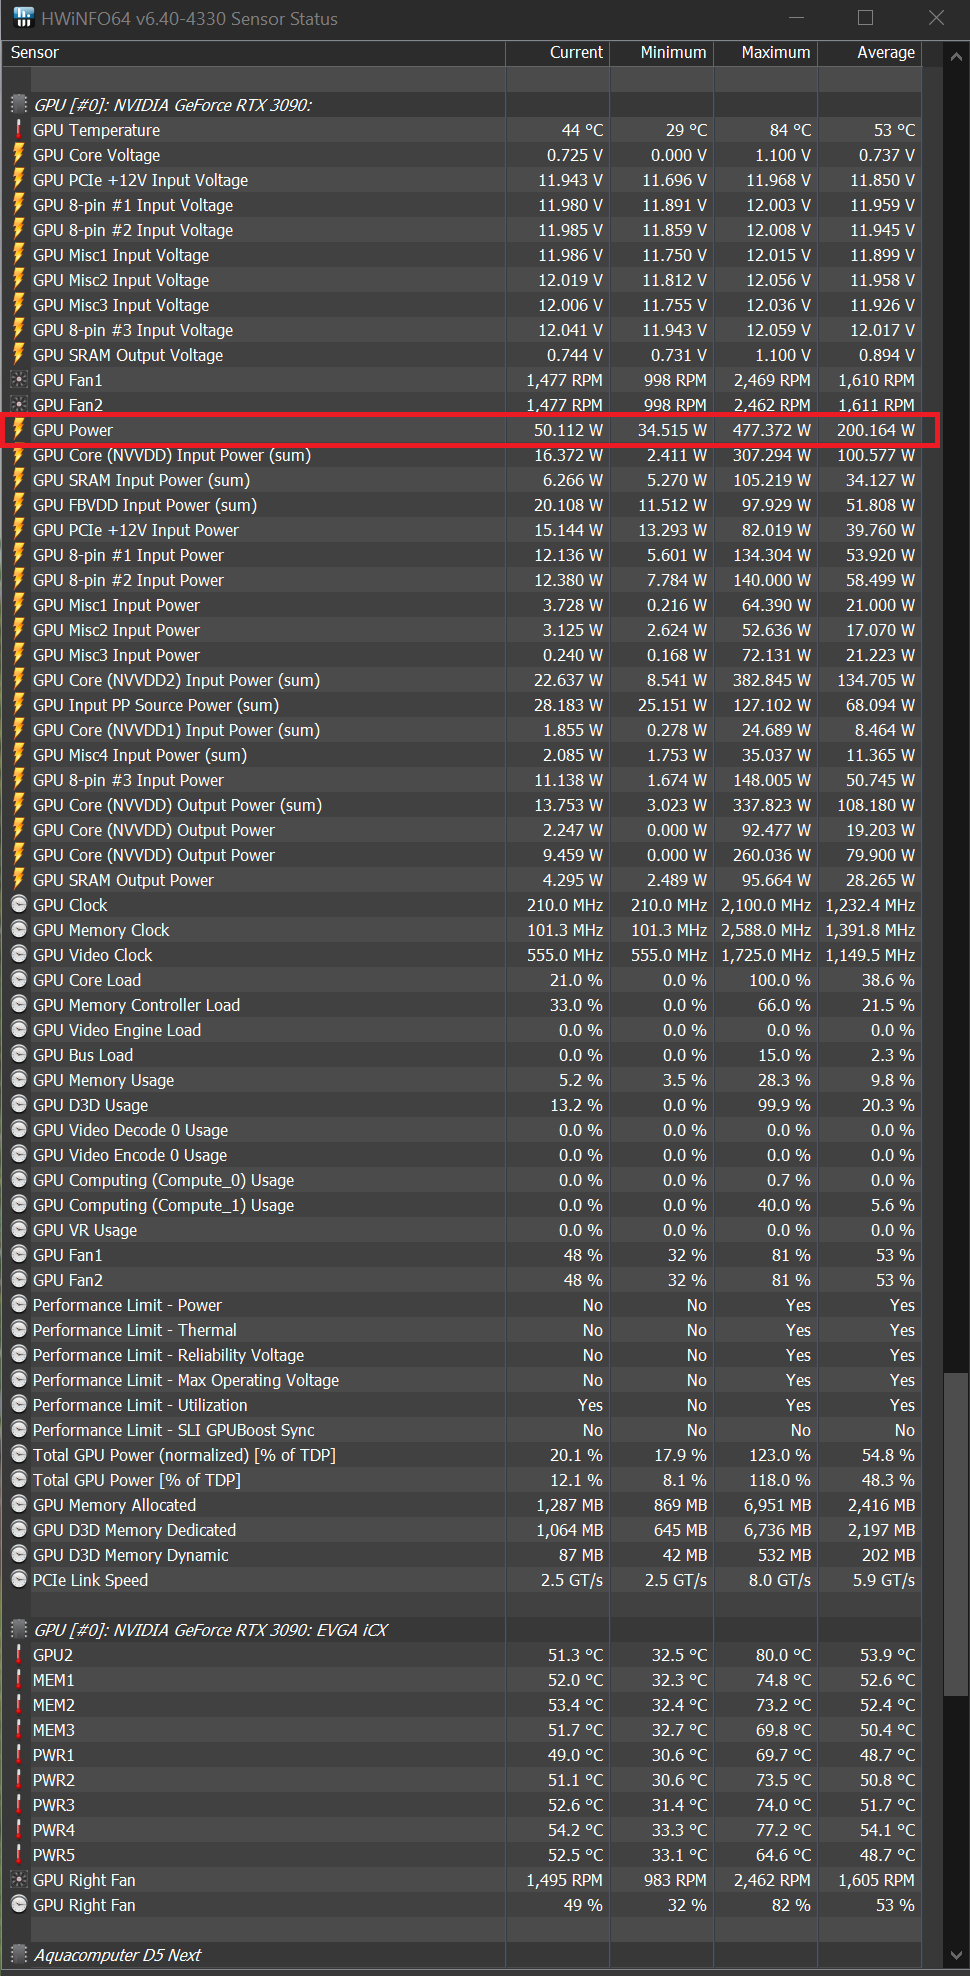
Task: Click the icon beside GPU VR Usage
Action: coord(18,1230)
